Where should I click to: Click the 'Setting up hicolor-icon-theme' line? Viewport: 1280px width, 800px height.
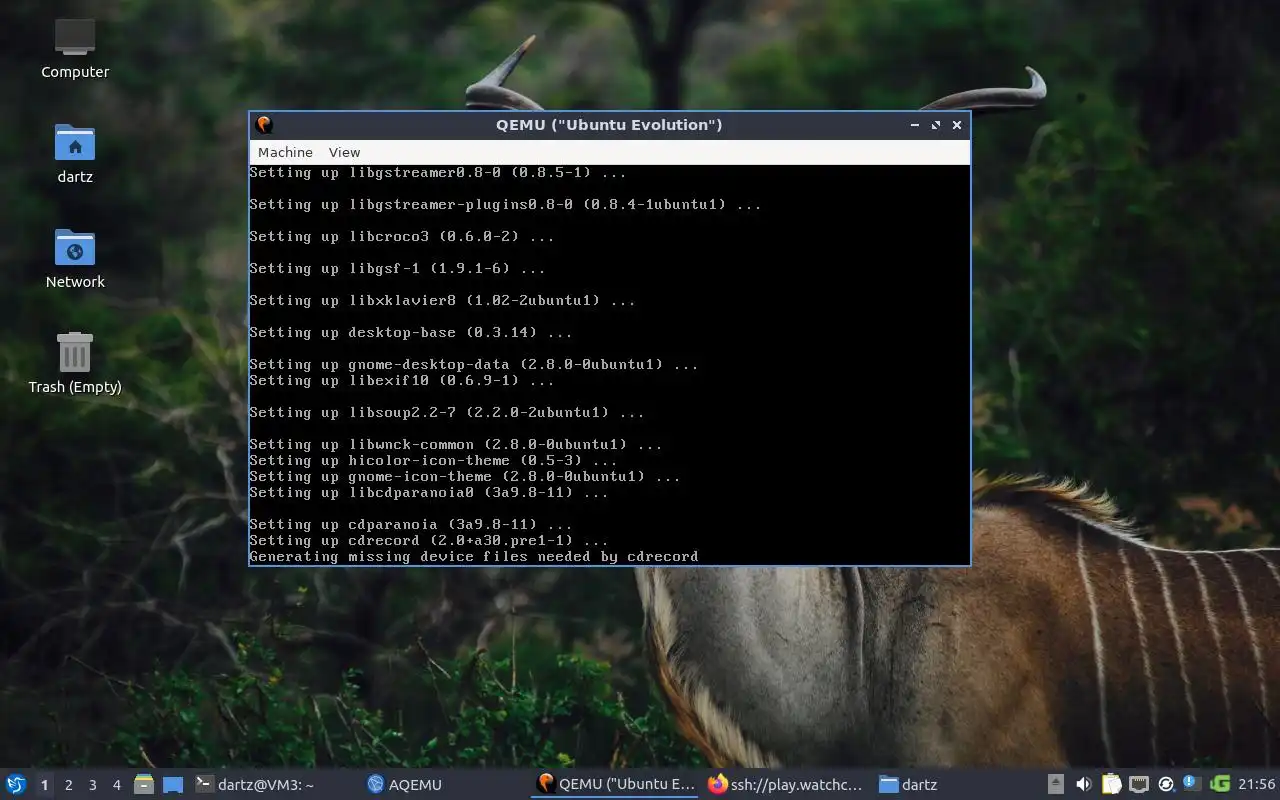point(433,460)
